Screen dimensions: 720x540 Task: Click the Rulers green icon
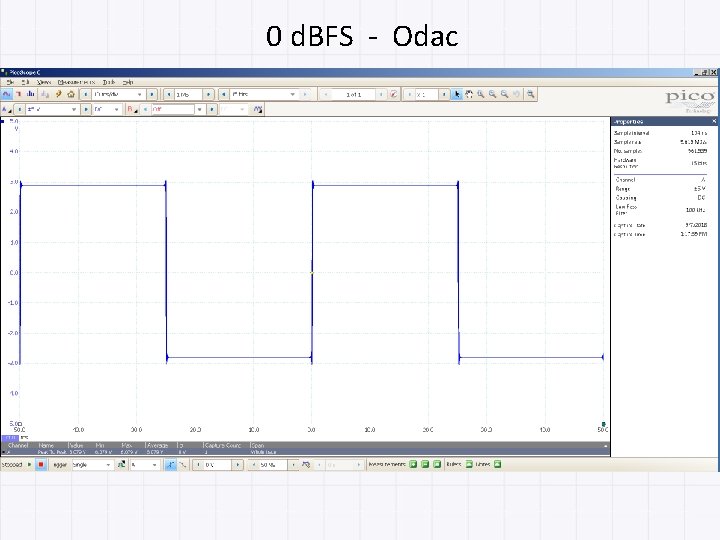pyautogui.click(x=469, y=465)
